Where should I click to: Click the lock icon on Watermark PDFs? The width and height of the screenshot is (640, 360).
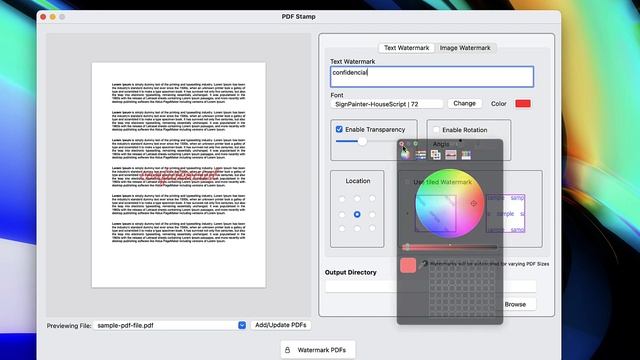(x=287, y=350)
